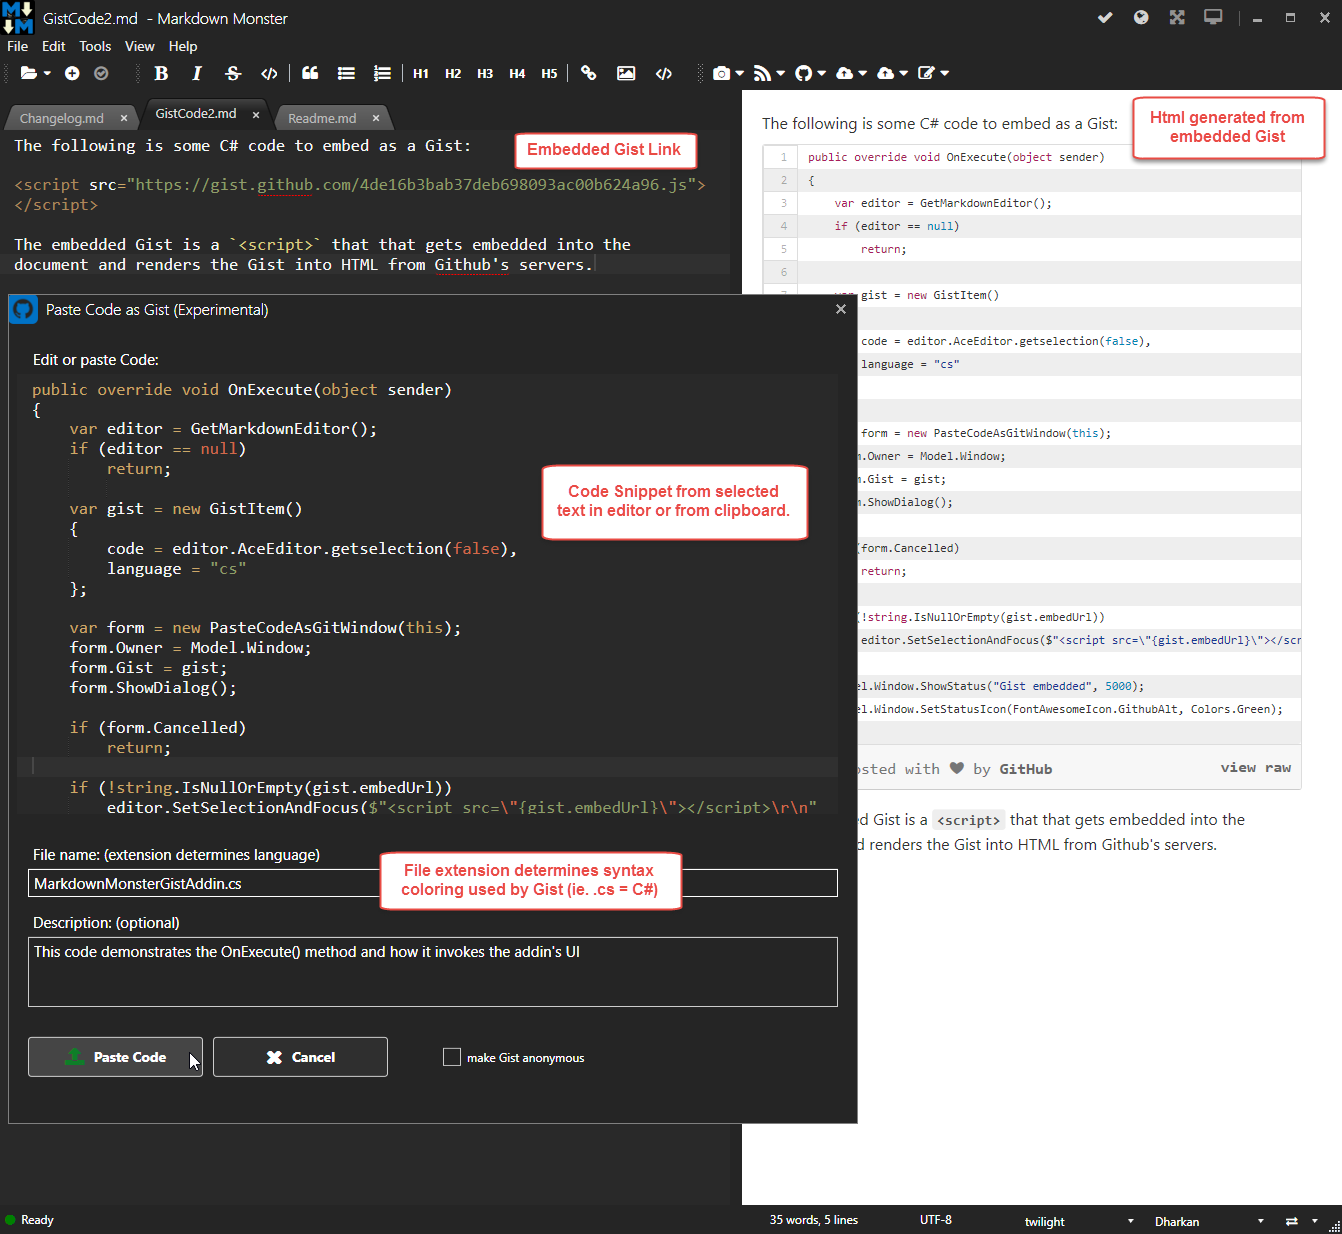Screen dimensions: 1342x1234
Task: Expand the GitHub addin dropdown arrow
Action: tap(822, 73)
